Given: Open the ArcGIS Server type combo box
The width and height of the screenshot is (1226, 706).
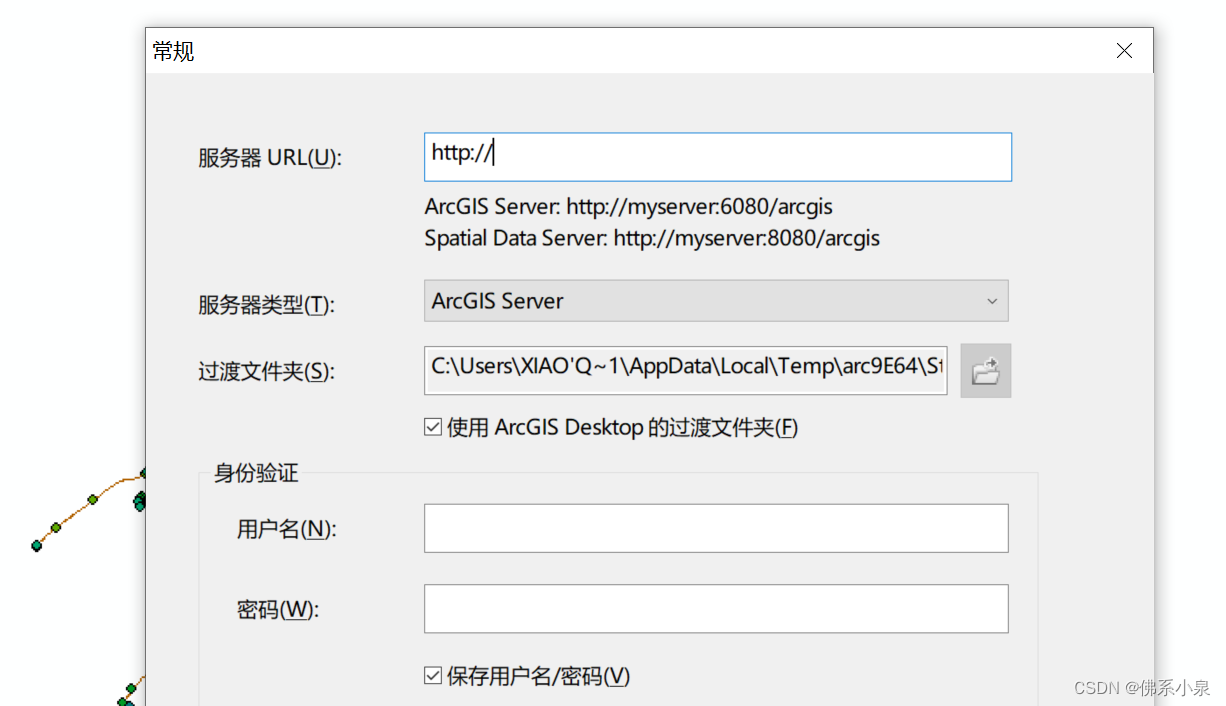Looking at the screenshot, I should 716,300.
